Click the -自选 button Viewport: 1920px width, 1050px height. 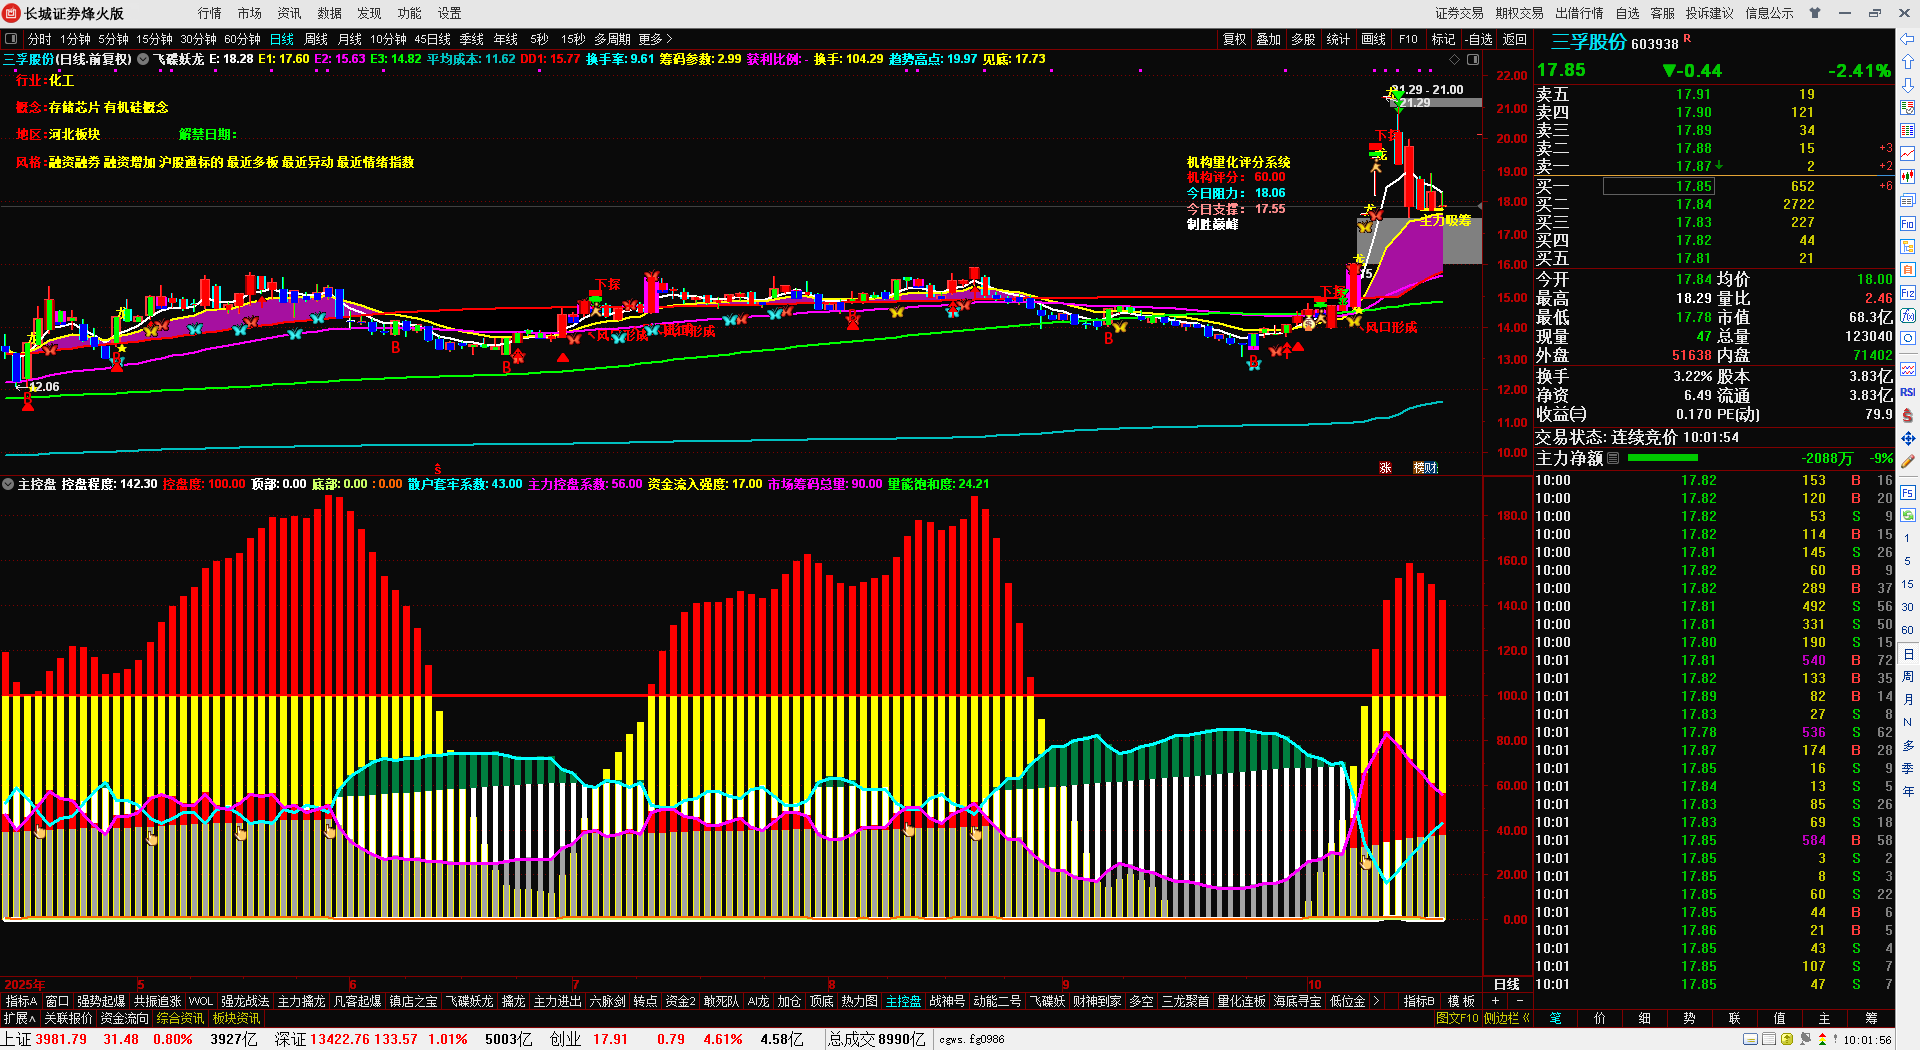[x=1479, y=39]
